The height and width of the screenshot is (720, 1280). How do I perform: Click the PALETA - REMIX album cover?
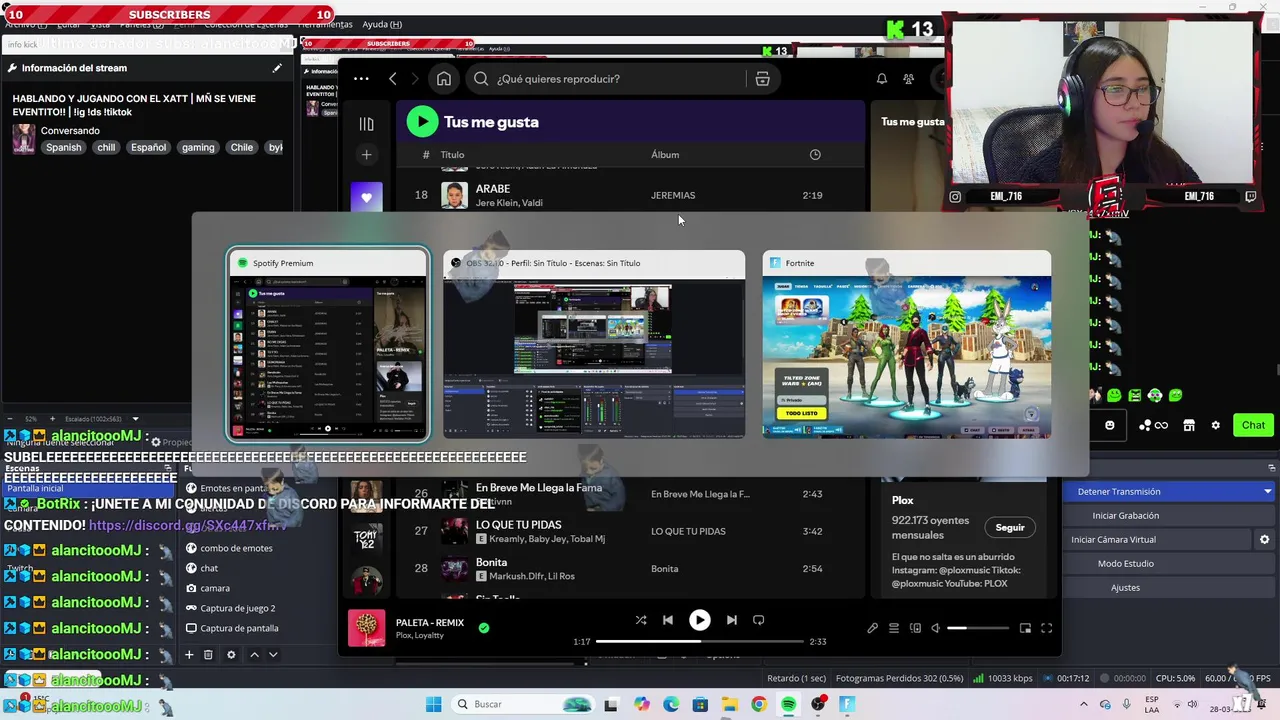pos(366,628)
